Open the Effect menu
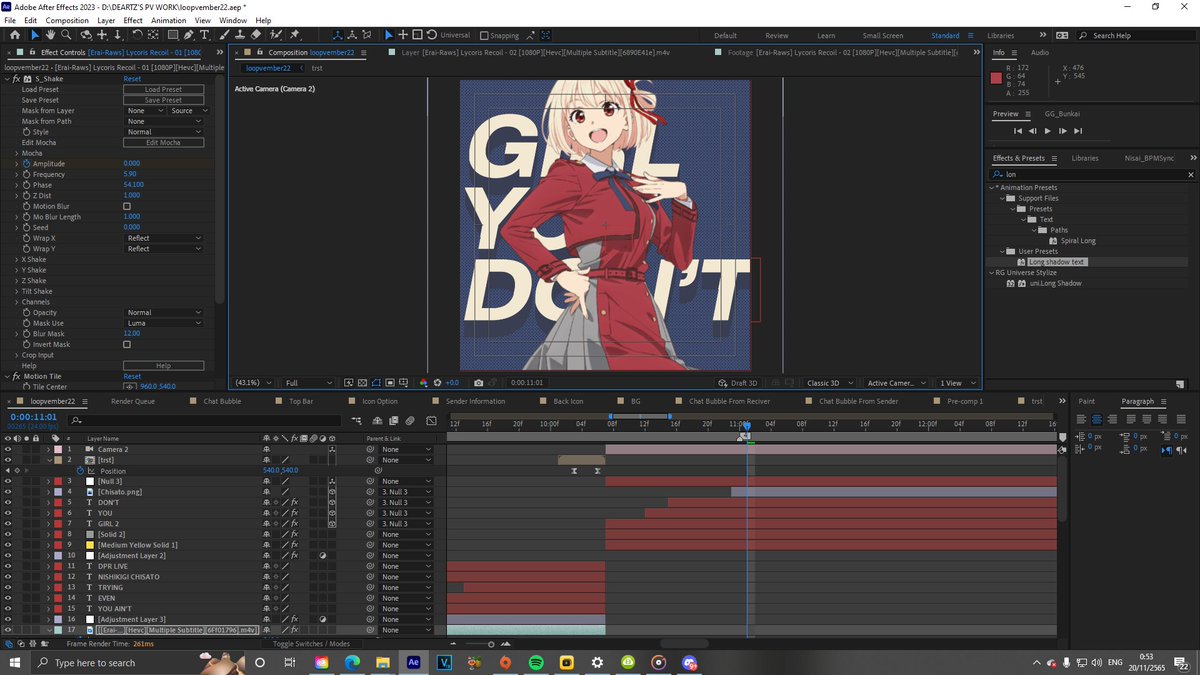This screenshot has height=675, width=1200. [x=133, y=20]
